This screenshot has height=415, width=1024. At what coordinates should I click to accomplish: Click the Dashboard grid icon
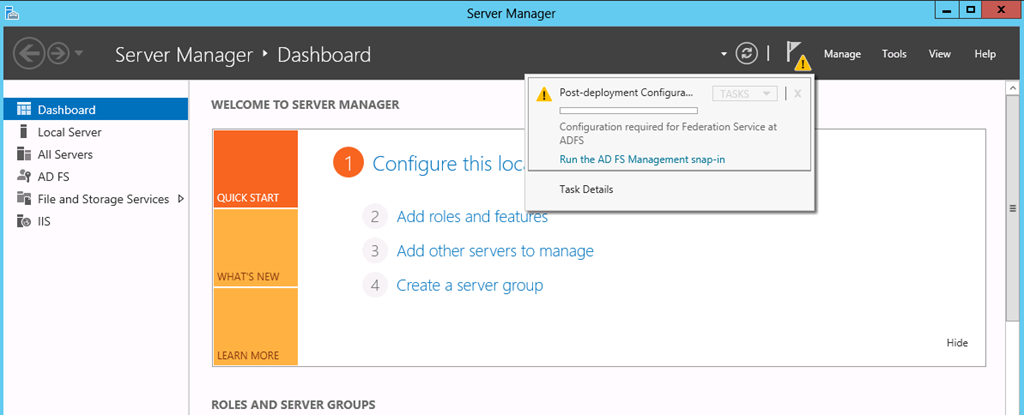[x=24, y=110]
